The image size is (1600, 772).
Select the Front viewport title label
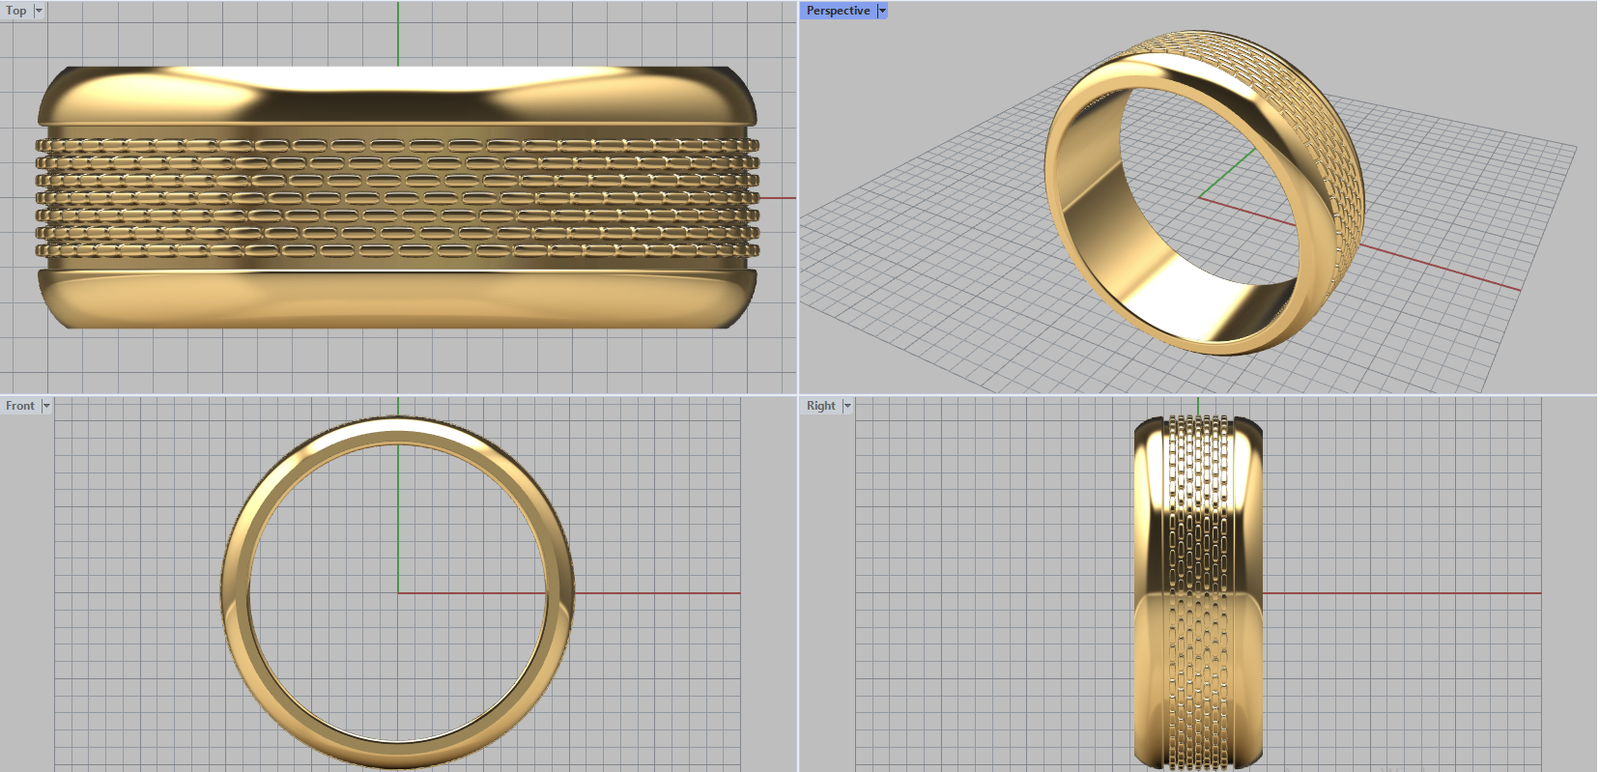click(x=20, y=406)
